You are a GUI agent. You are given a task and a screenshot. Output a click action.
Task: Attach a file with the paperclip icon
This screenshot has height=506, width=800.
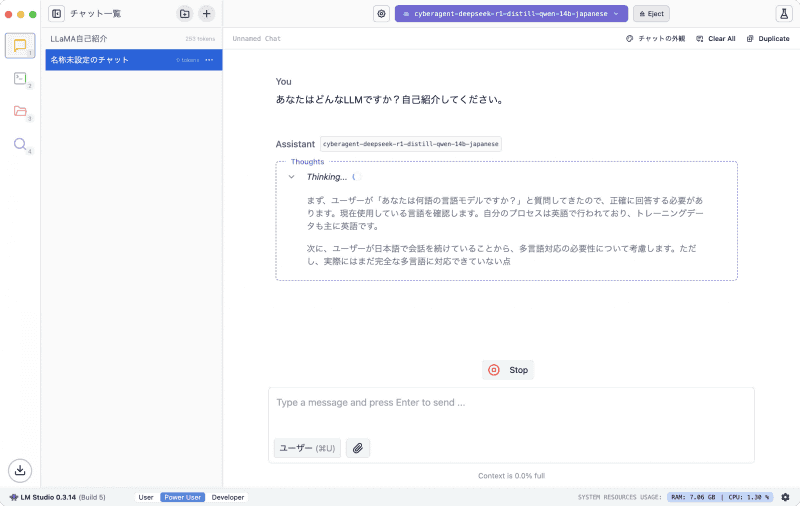(x=358, y=448)
